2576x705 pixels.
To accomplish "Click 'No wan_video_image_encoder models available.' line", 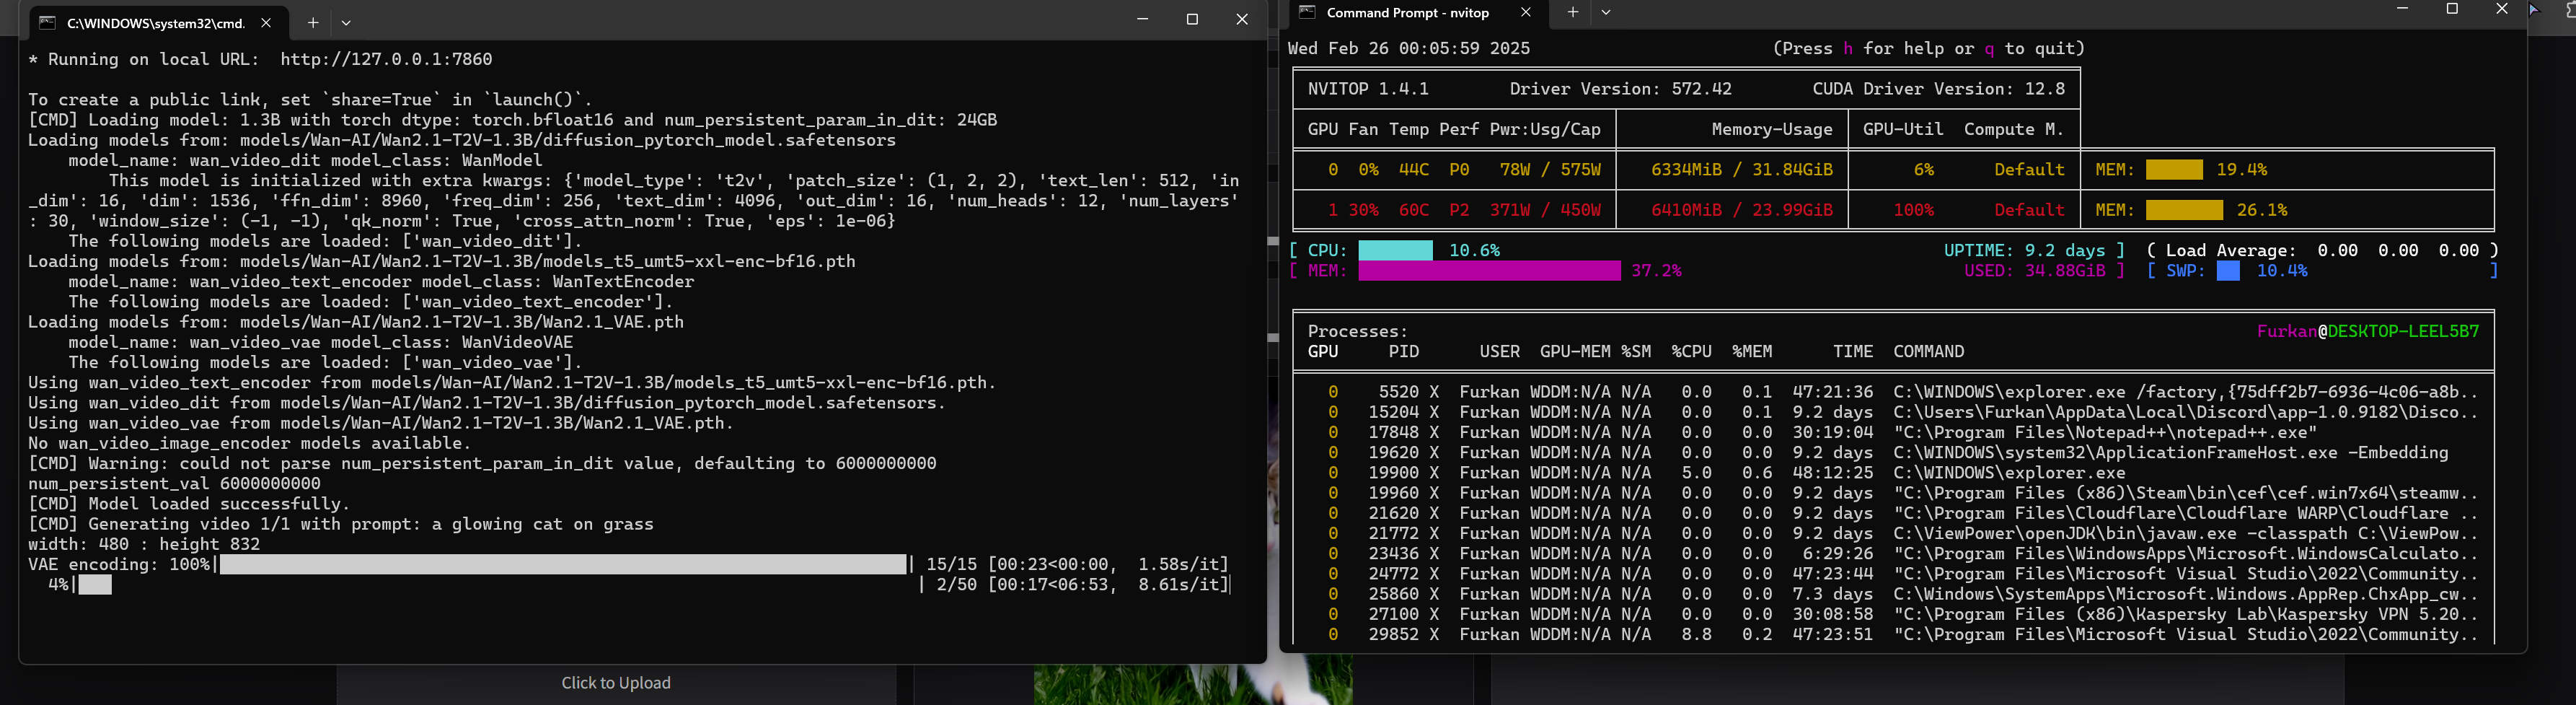I will pos(250,443).
